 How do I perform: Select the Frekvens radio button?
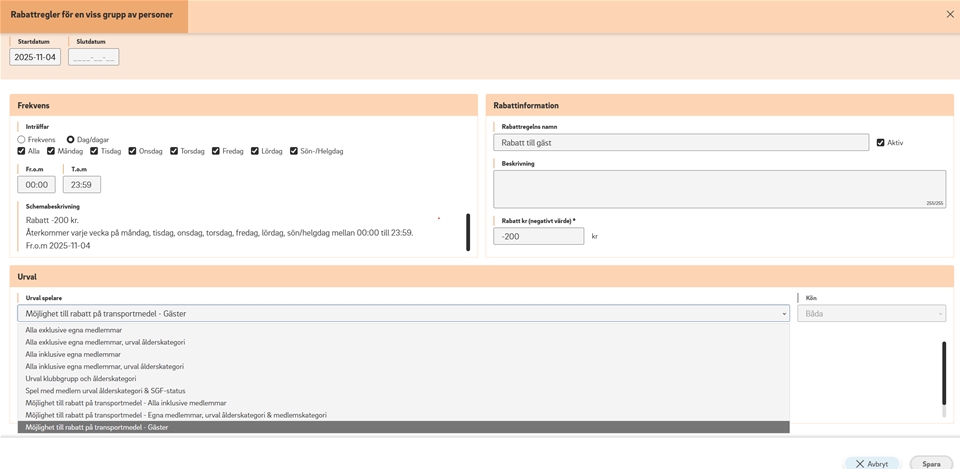pos(22,140)
